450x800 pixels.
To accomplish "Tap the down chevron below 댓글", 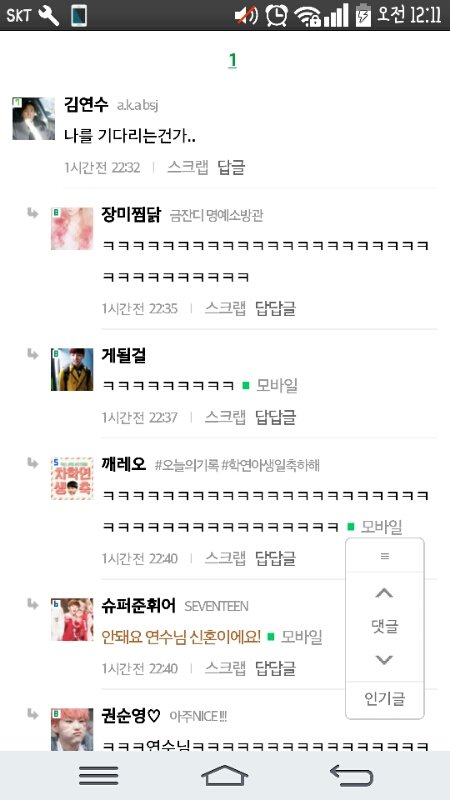I will pos(384,660).
